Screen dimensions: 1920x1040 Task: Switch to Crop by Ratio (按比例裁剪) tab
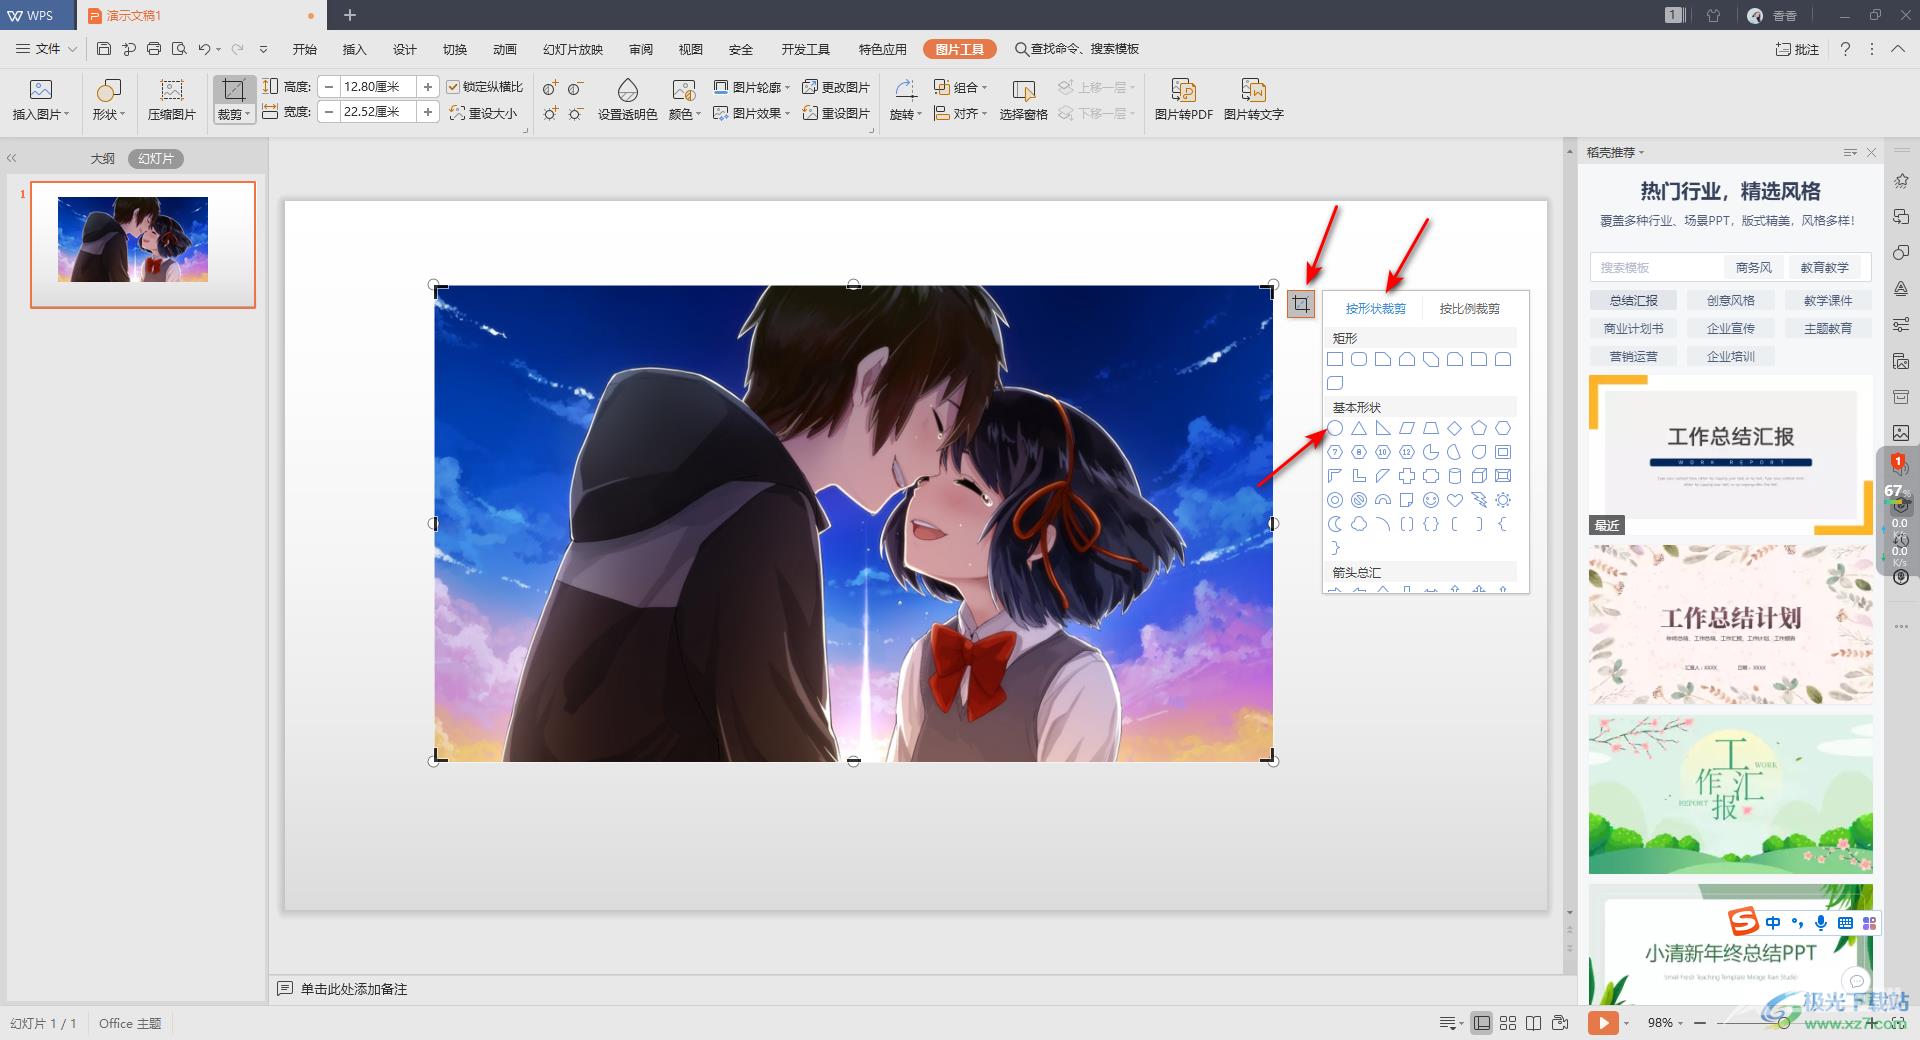1469,308
